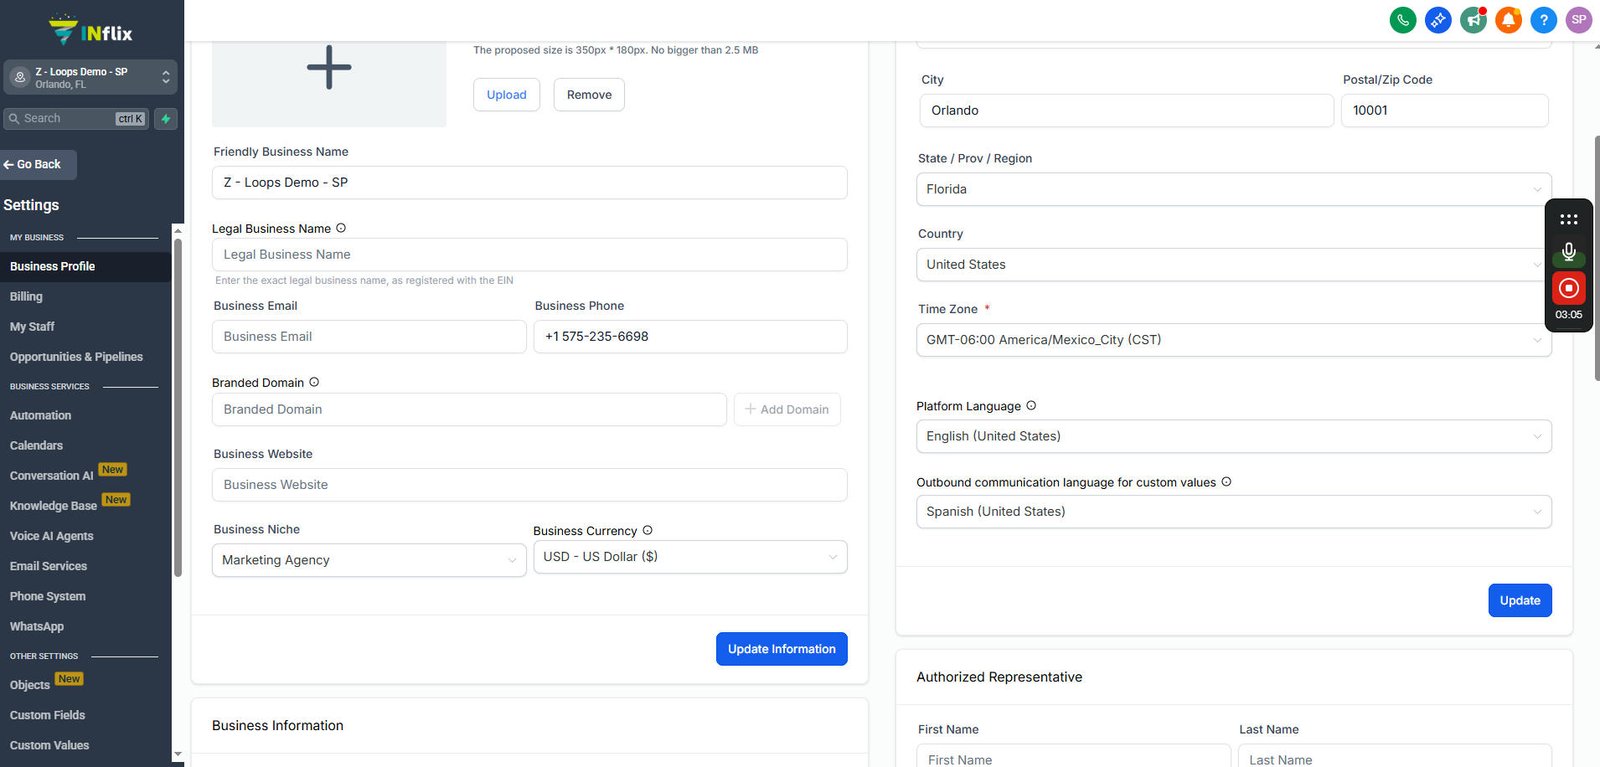Click info icon beside Platform Language
Screen dimensions: 1600x767
coord(1031,405)
